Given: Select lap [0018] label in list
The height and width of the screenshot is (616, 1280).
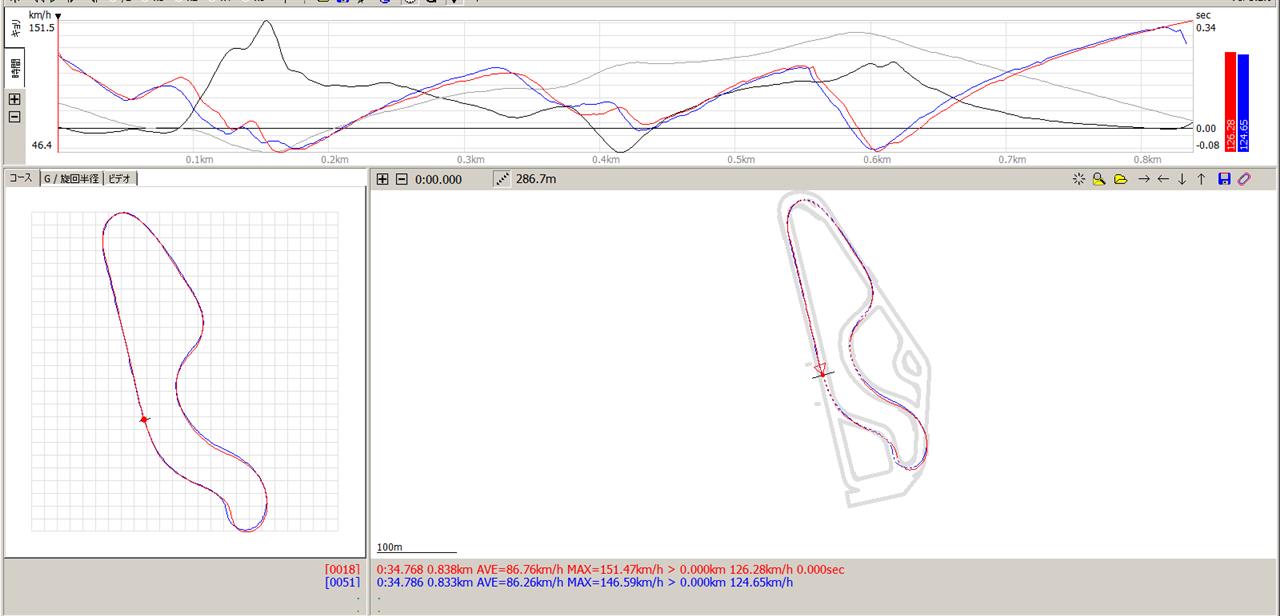Looking at the screenshot, I should click(x=342, y=570).
